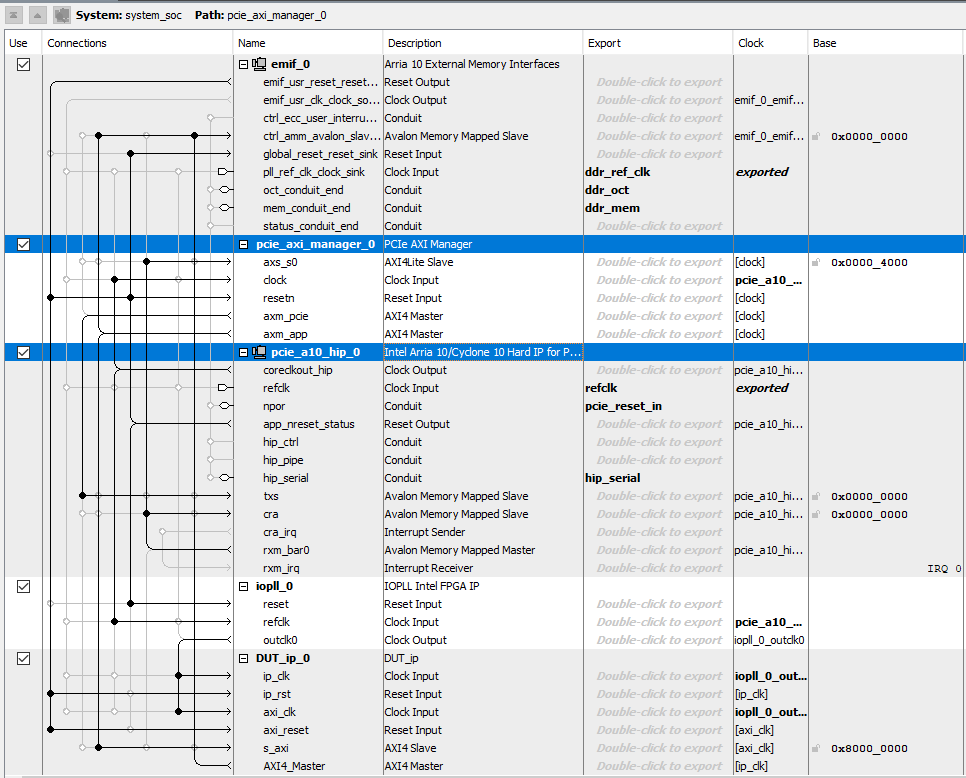Select the ddr_ref_clk export name

click(617, 172)
